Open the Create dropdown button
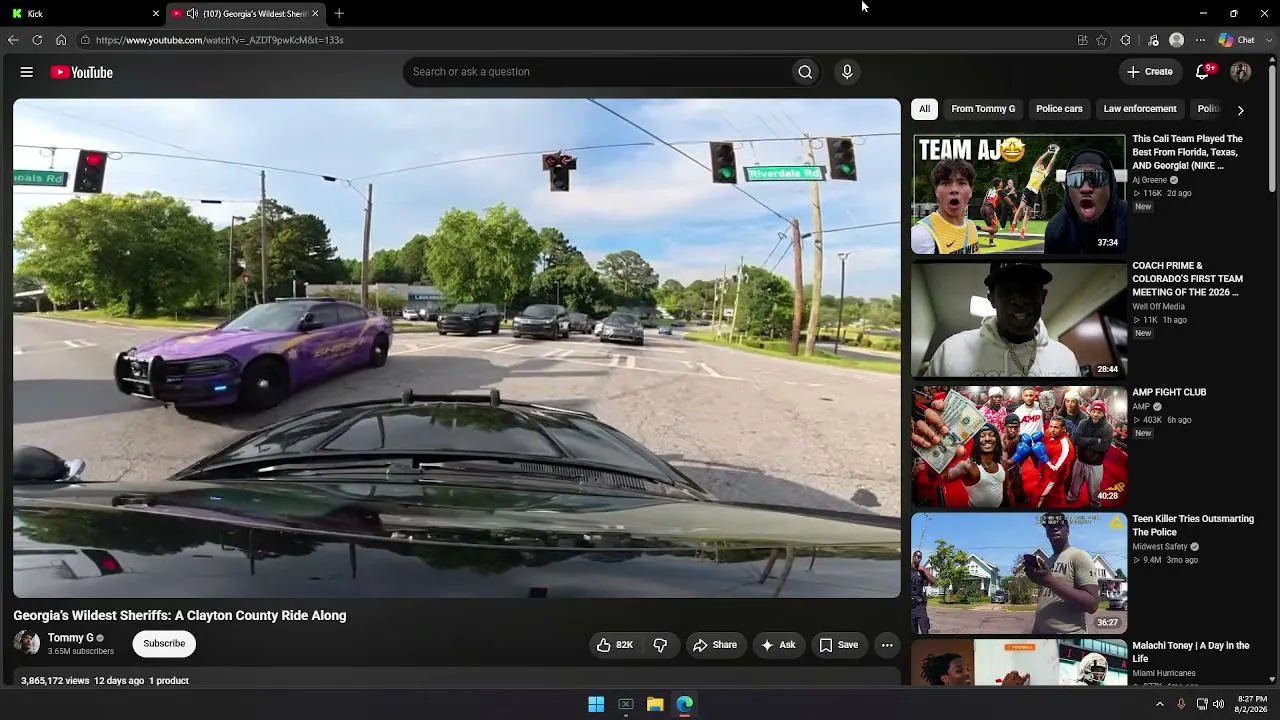1280x720 pixels. (x=1149, y=72)
